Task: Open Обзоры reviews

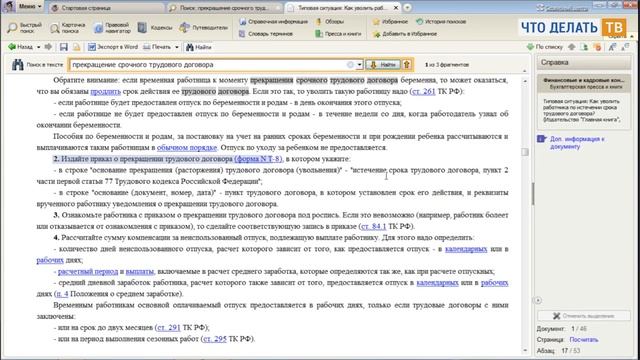Action: [330, 22]
